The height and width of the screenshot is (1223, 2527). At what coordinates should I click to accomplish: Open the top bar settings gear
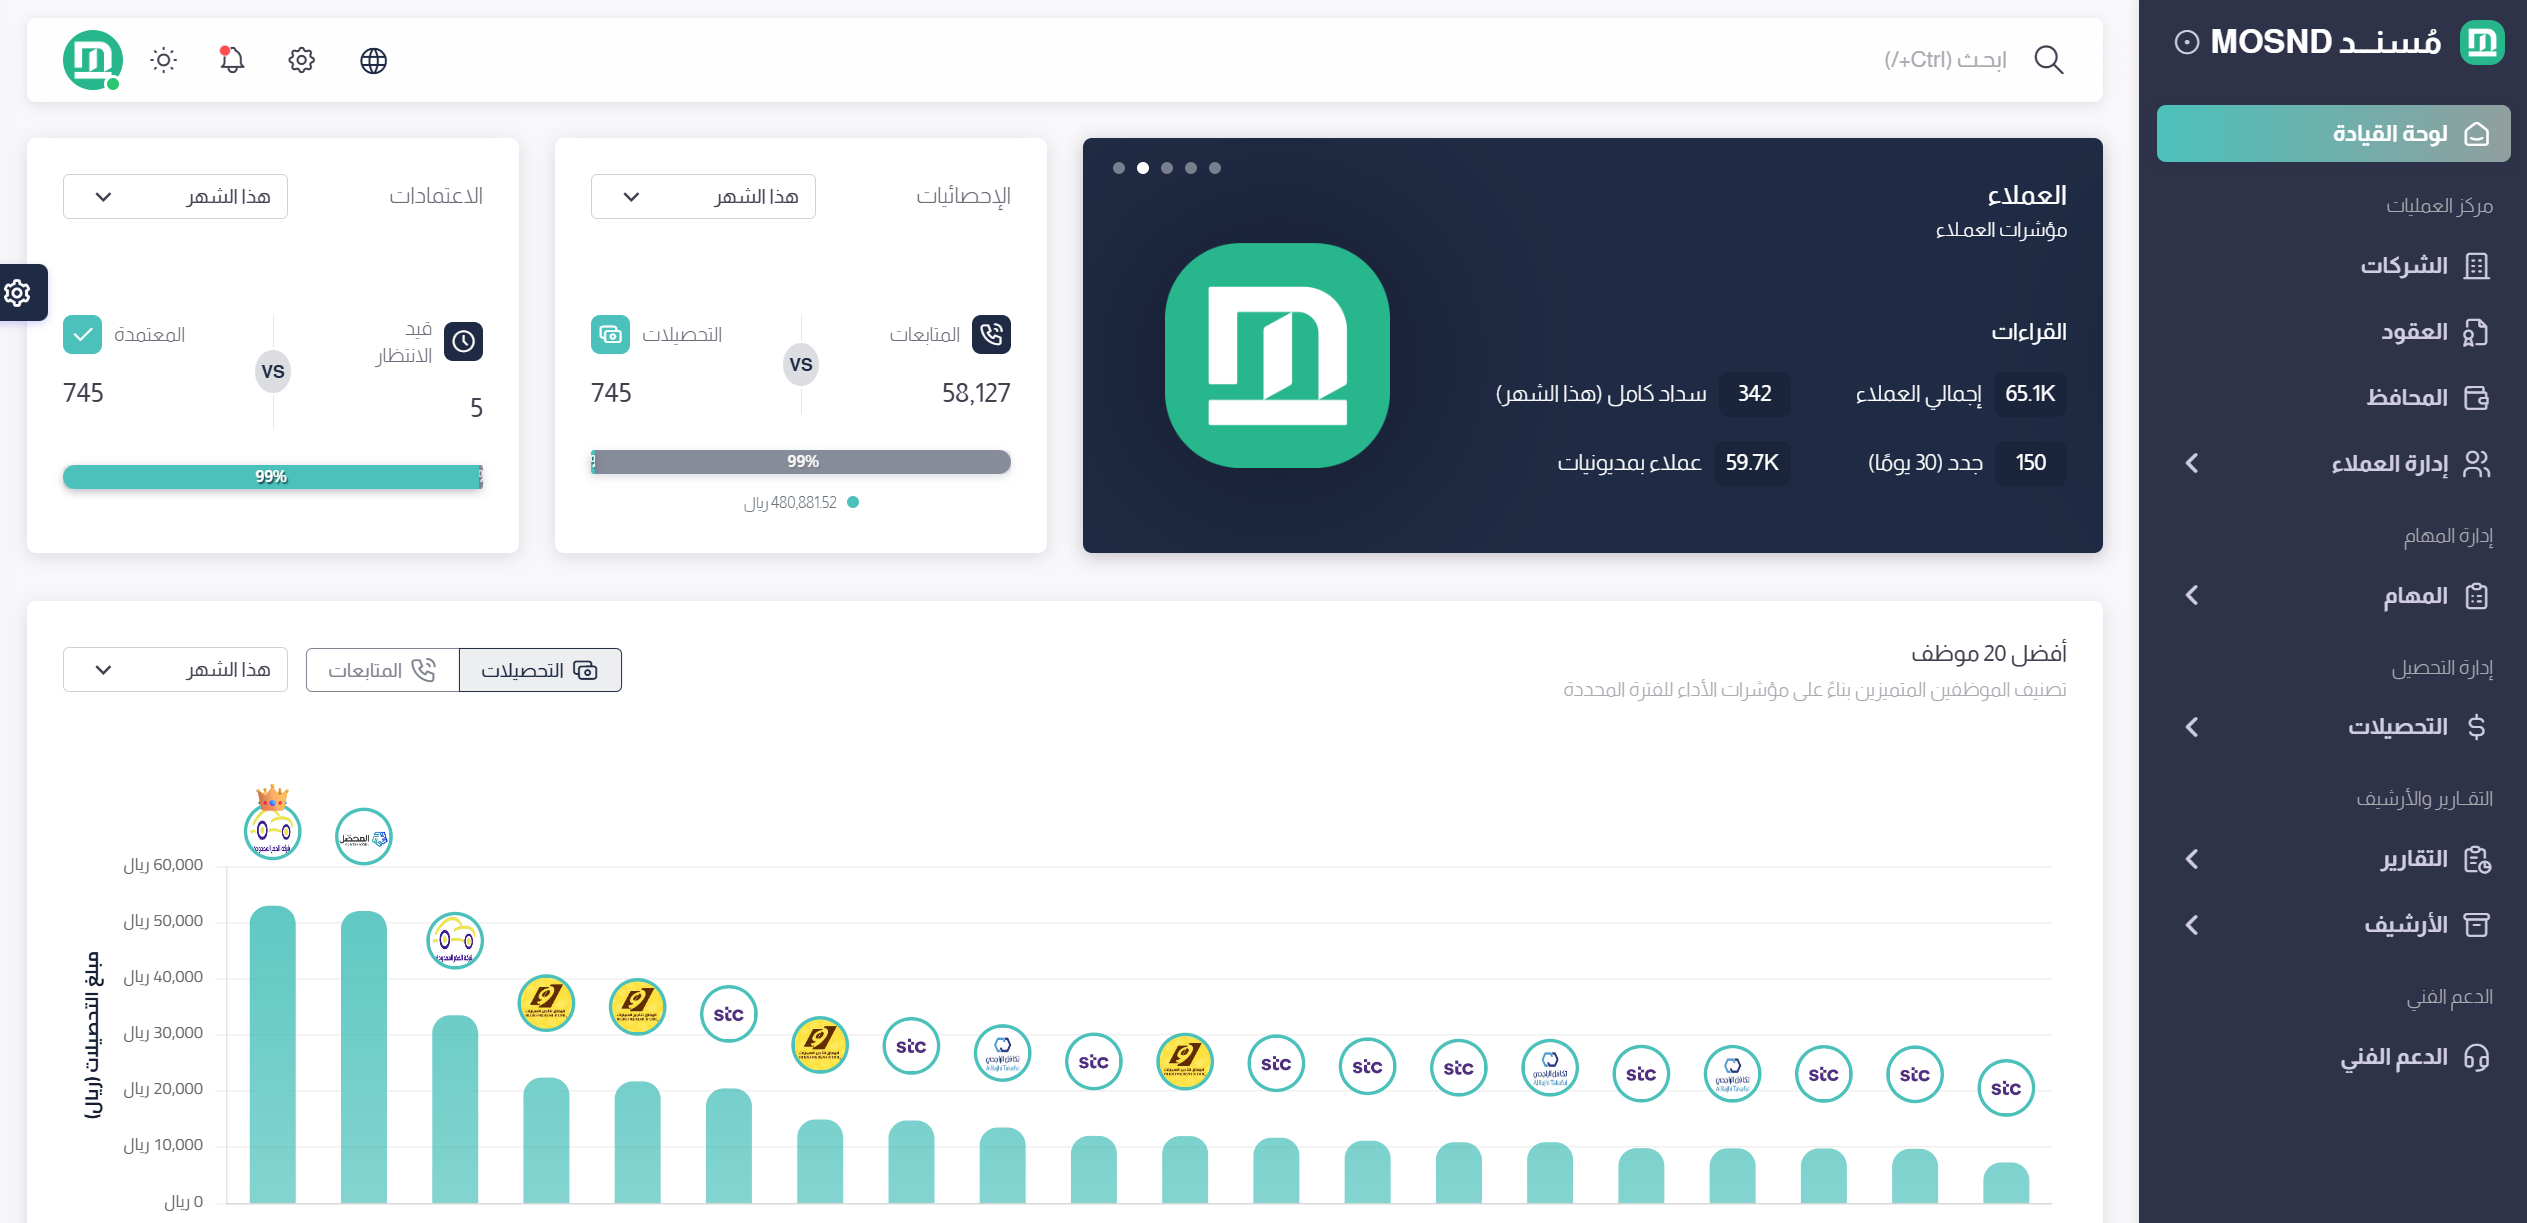[x=301, y=61]
